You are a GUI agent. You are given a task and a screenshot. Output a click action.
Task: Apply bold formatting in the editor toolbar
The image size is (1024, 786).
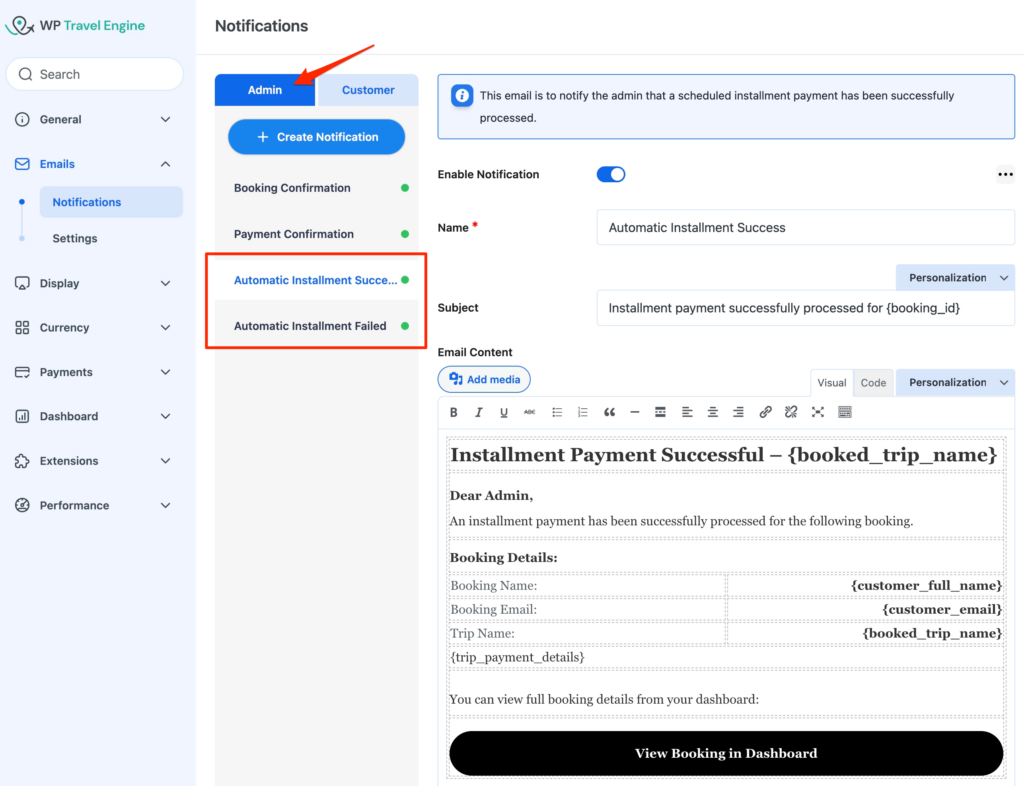(453, 412)
